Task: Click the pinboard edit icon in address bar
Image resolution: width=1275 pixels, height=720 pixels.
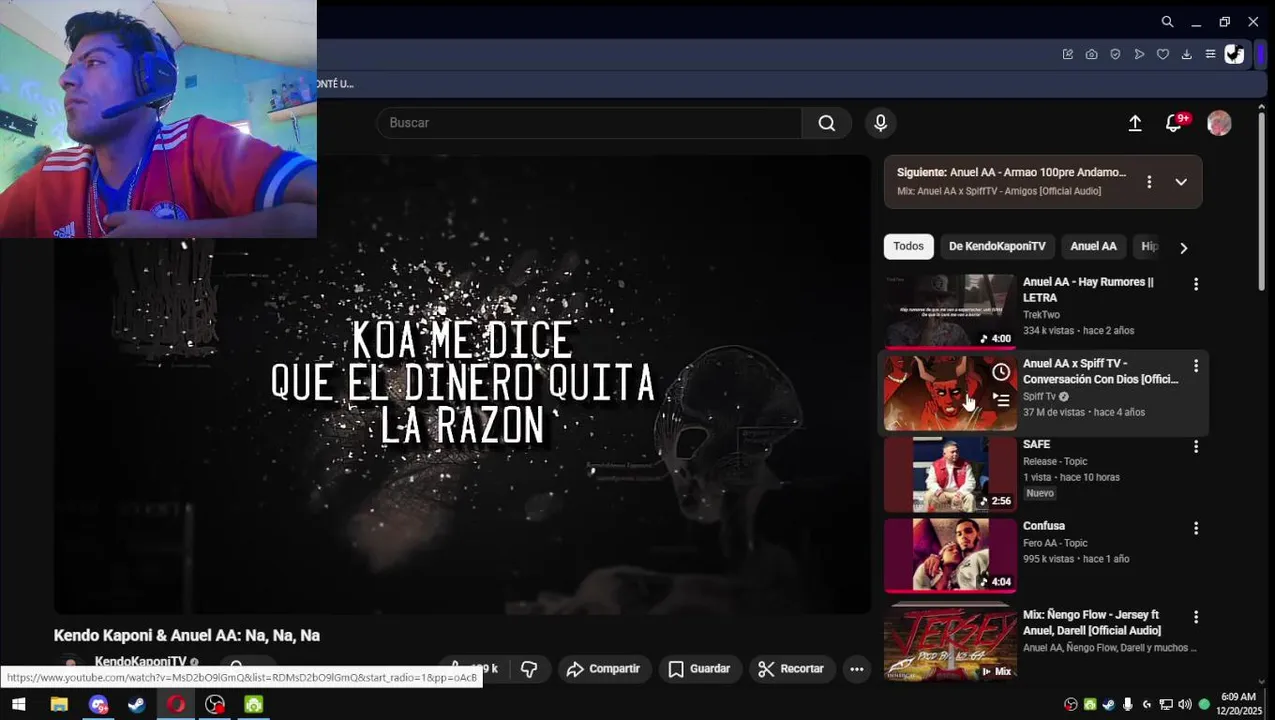Action: [x=1068, y=54]
